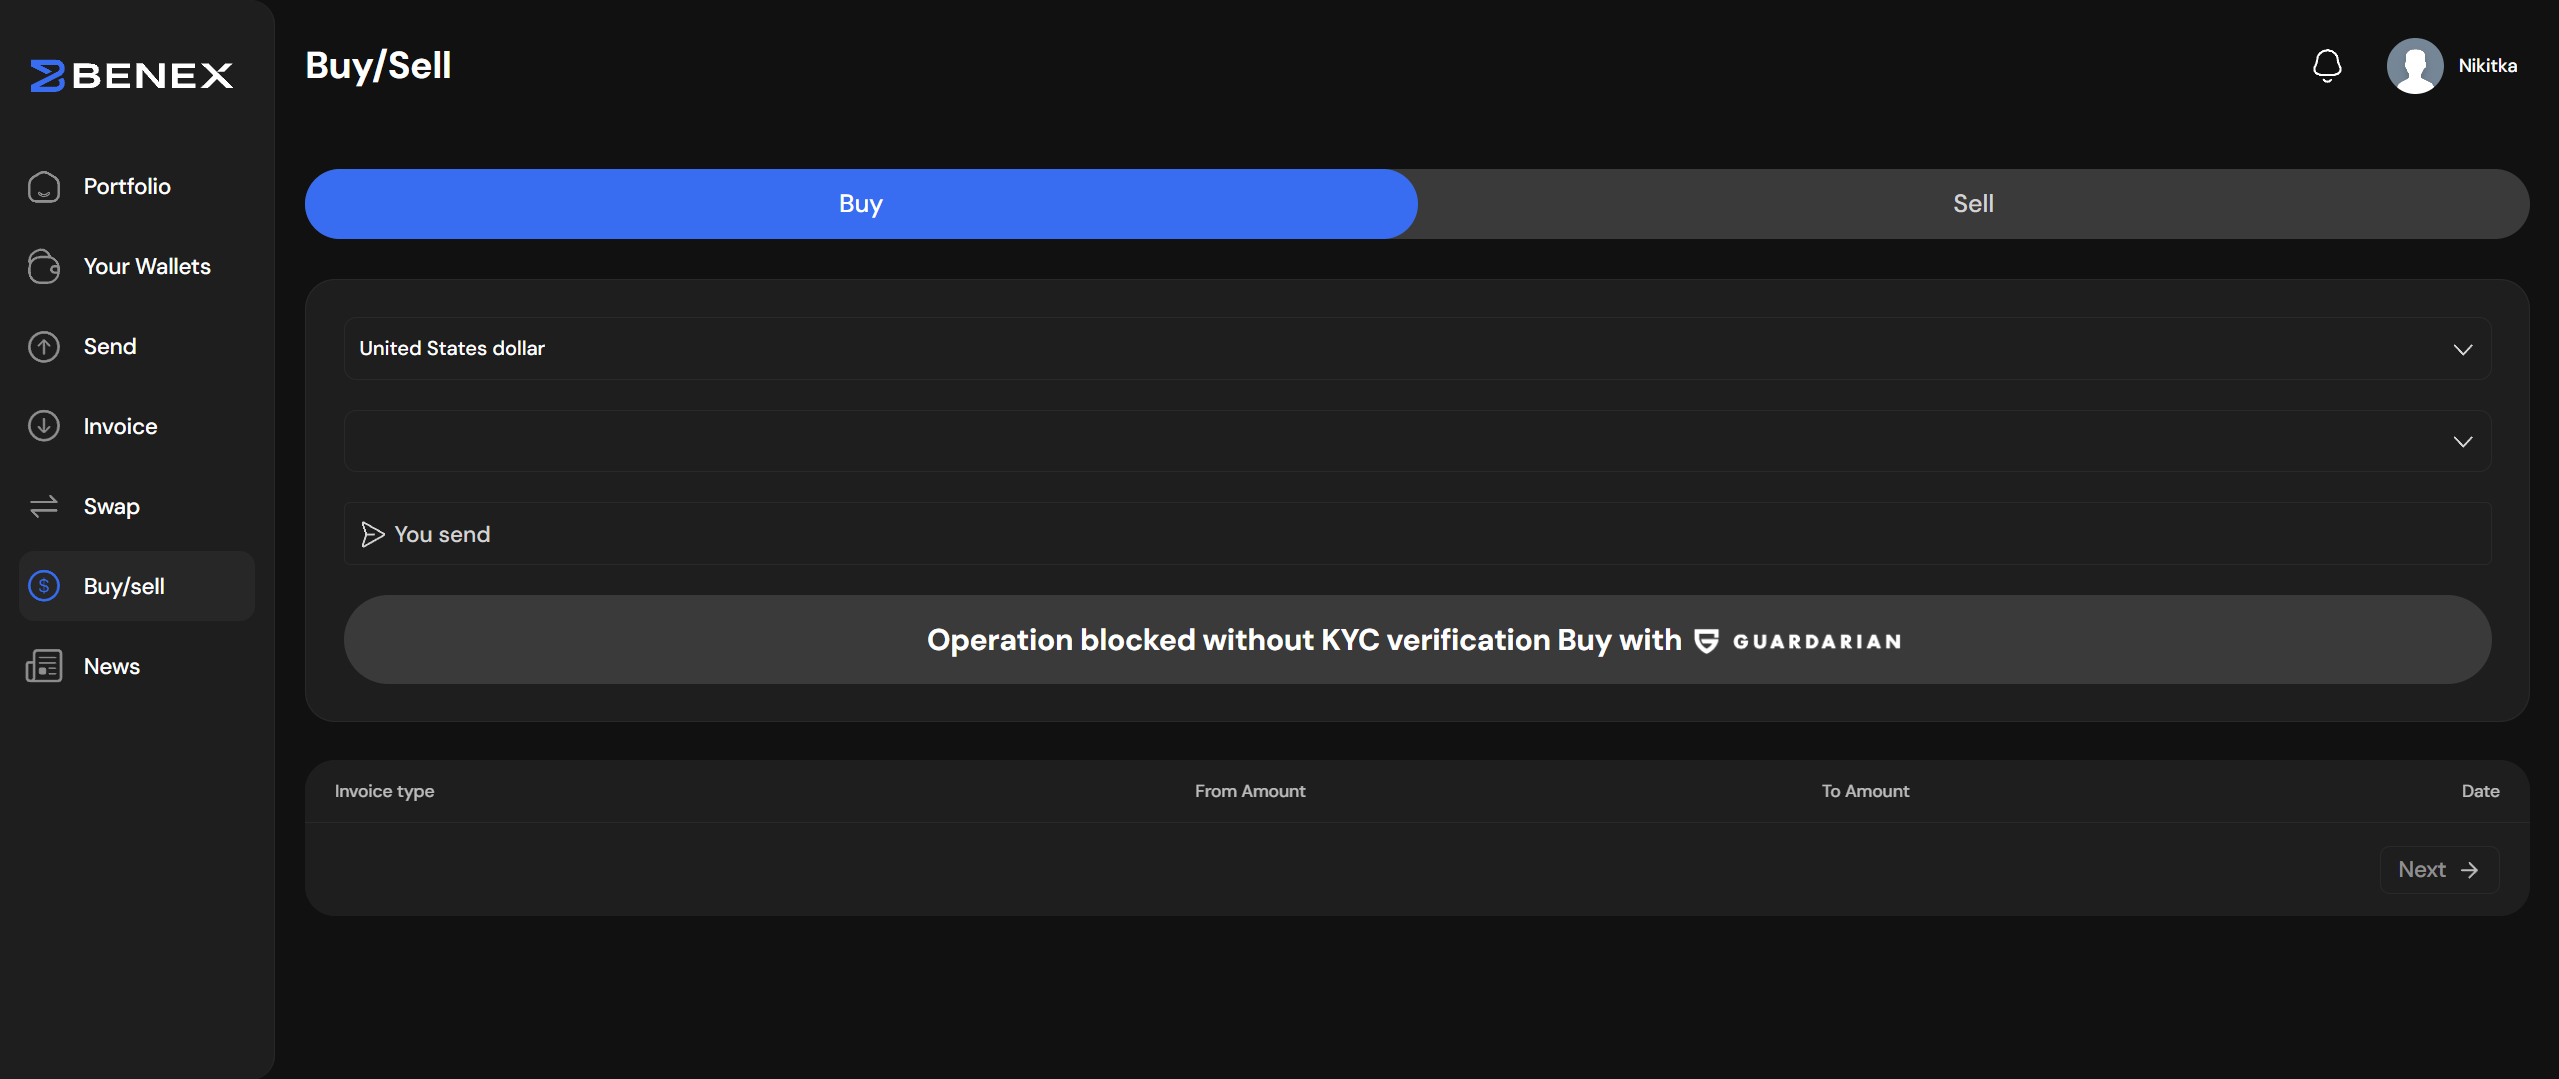The height and width of the screenshot is (1079, 2559).
Task: Click the user avatar picture
Action: pyautogui.click(x=2414, y=66)
